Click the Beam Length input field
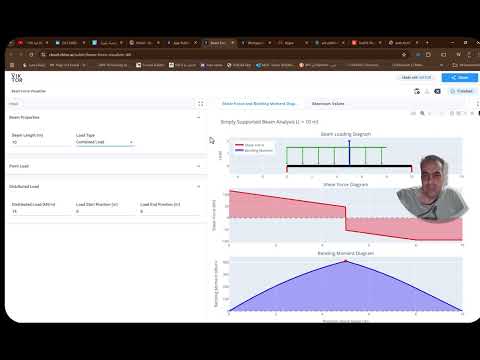Image resolution: width=480 pixels, height=360 pixels. tap(41, 142)
